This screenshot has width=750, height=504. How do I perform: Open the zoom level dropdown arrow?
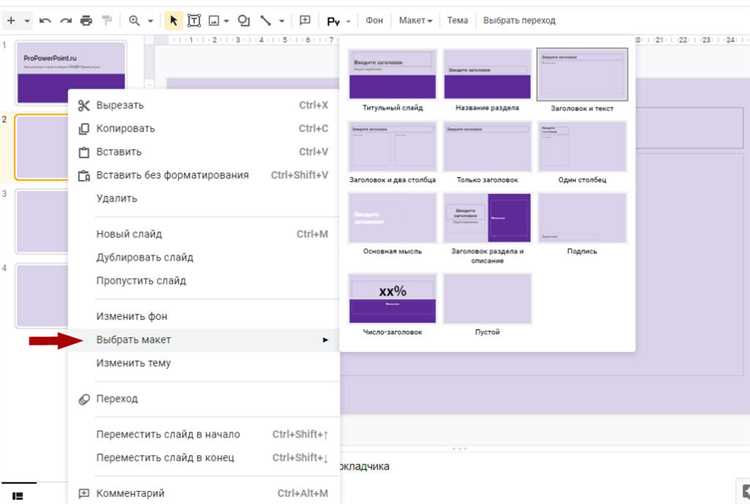coord(150,21)
